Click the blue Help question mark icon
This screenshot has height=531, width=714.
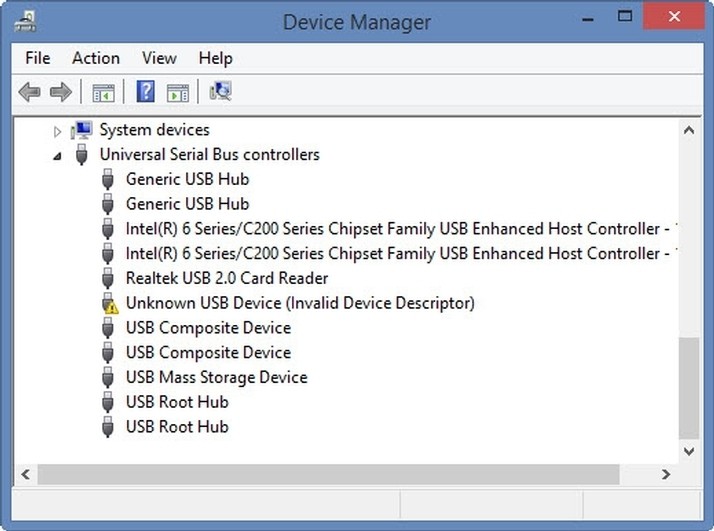tap(146, 92)
